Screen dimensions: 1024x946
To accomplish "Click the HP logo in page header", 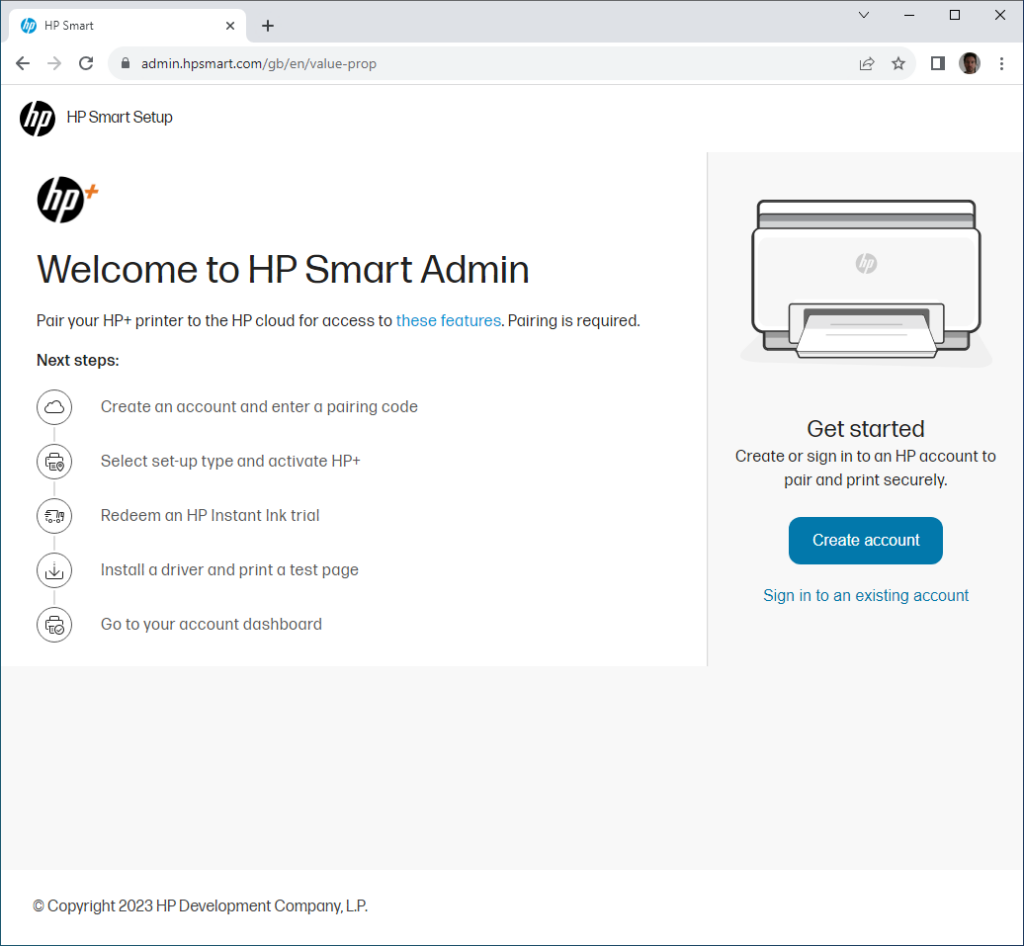I will 37,118.
